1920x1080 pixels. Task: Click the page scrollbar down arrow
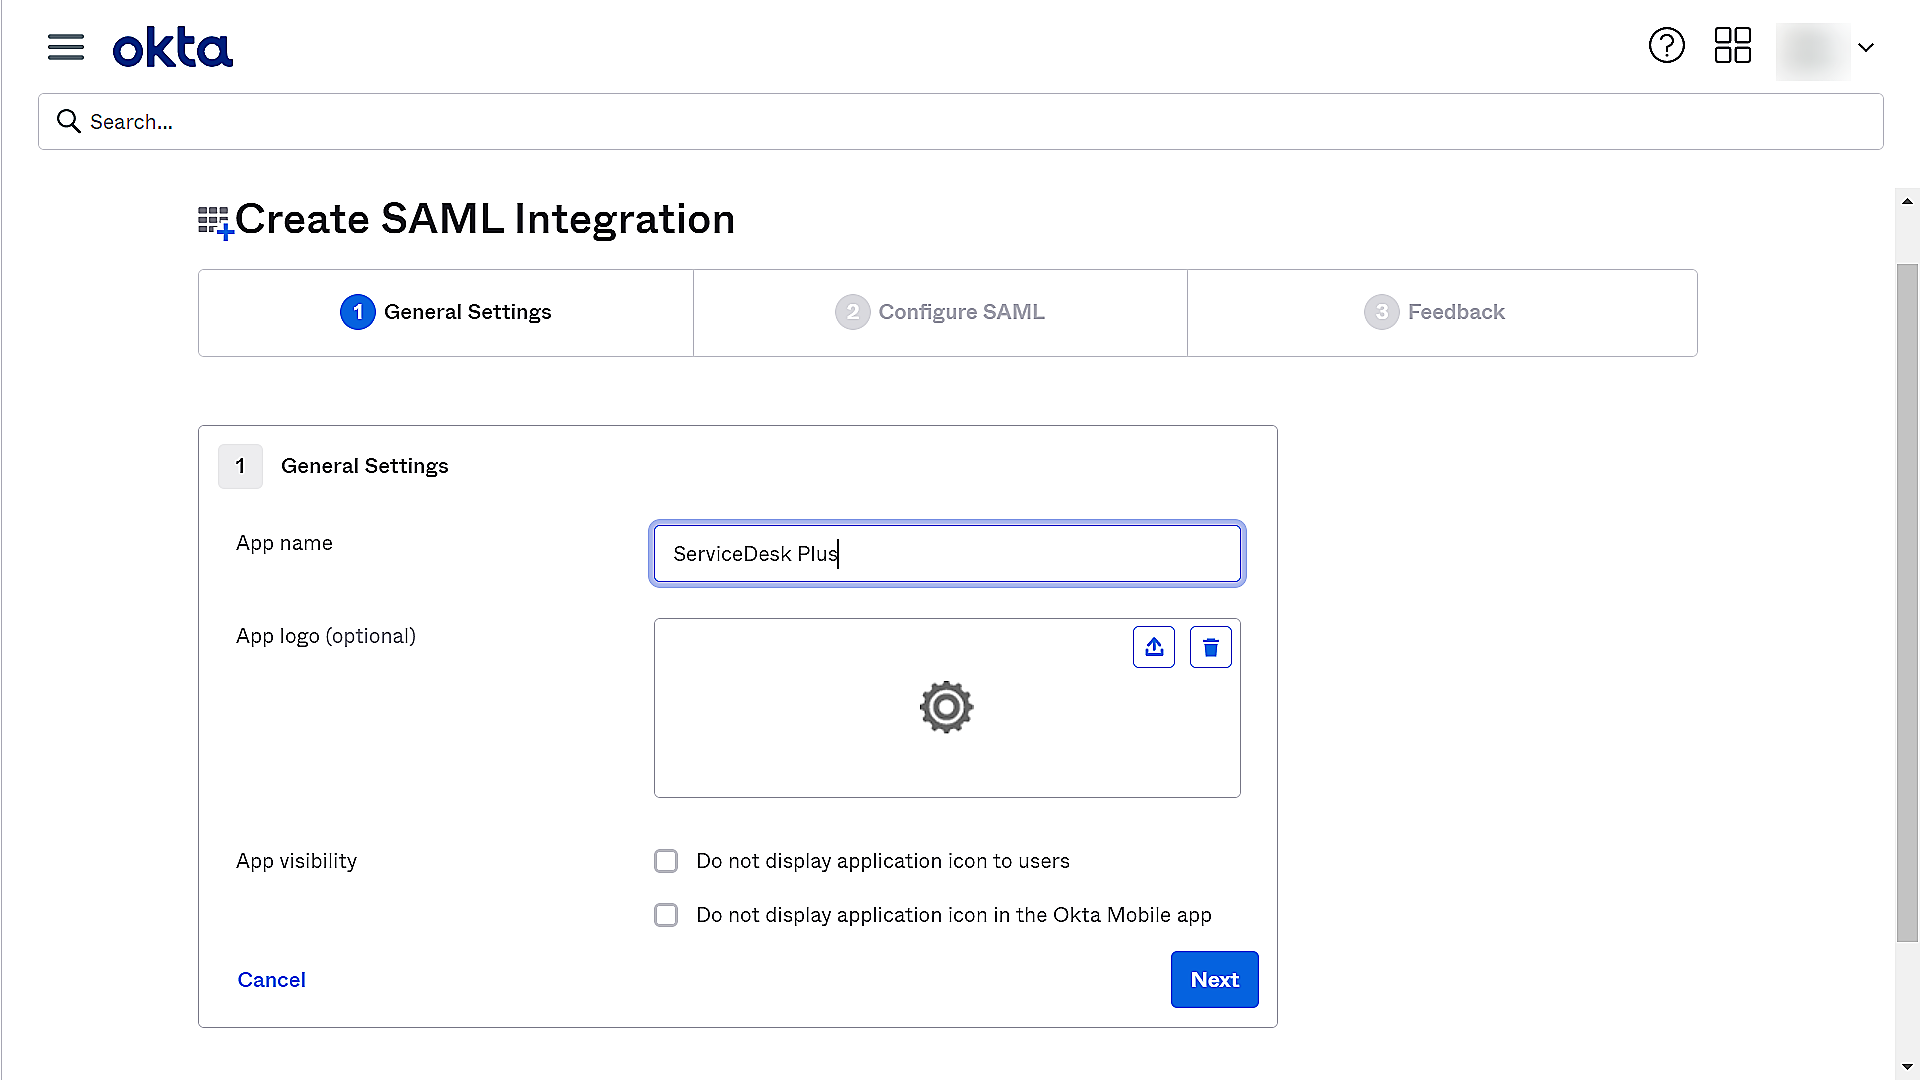tap(1907, 1067)
